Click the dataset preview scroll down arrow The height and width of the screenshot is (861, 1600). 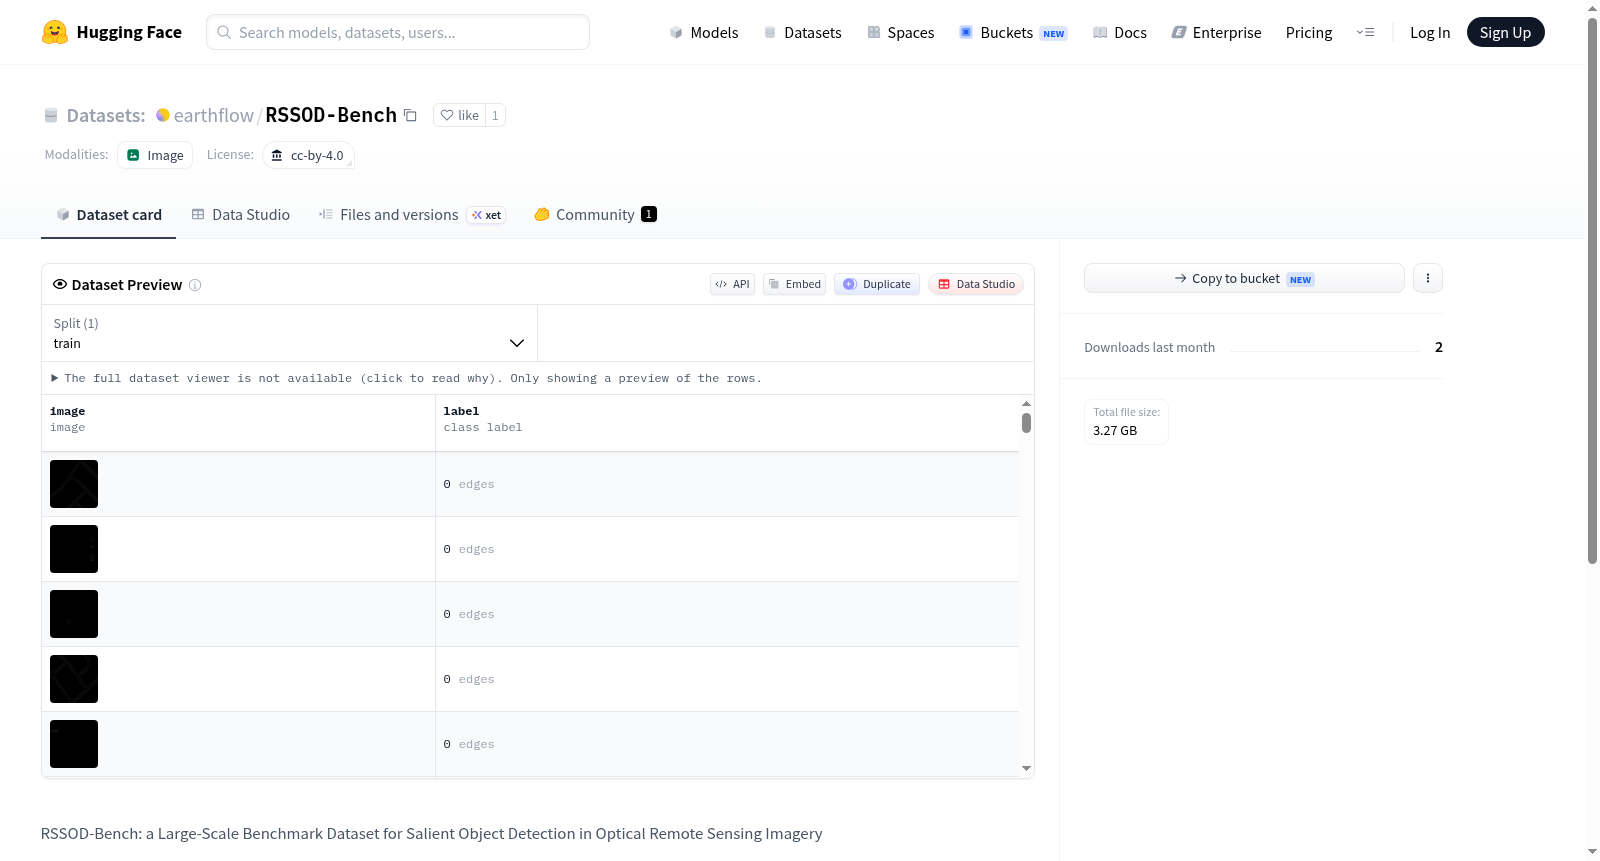pos(1026,768)
